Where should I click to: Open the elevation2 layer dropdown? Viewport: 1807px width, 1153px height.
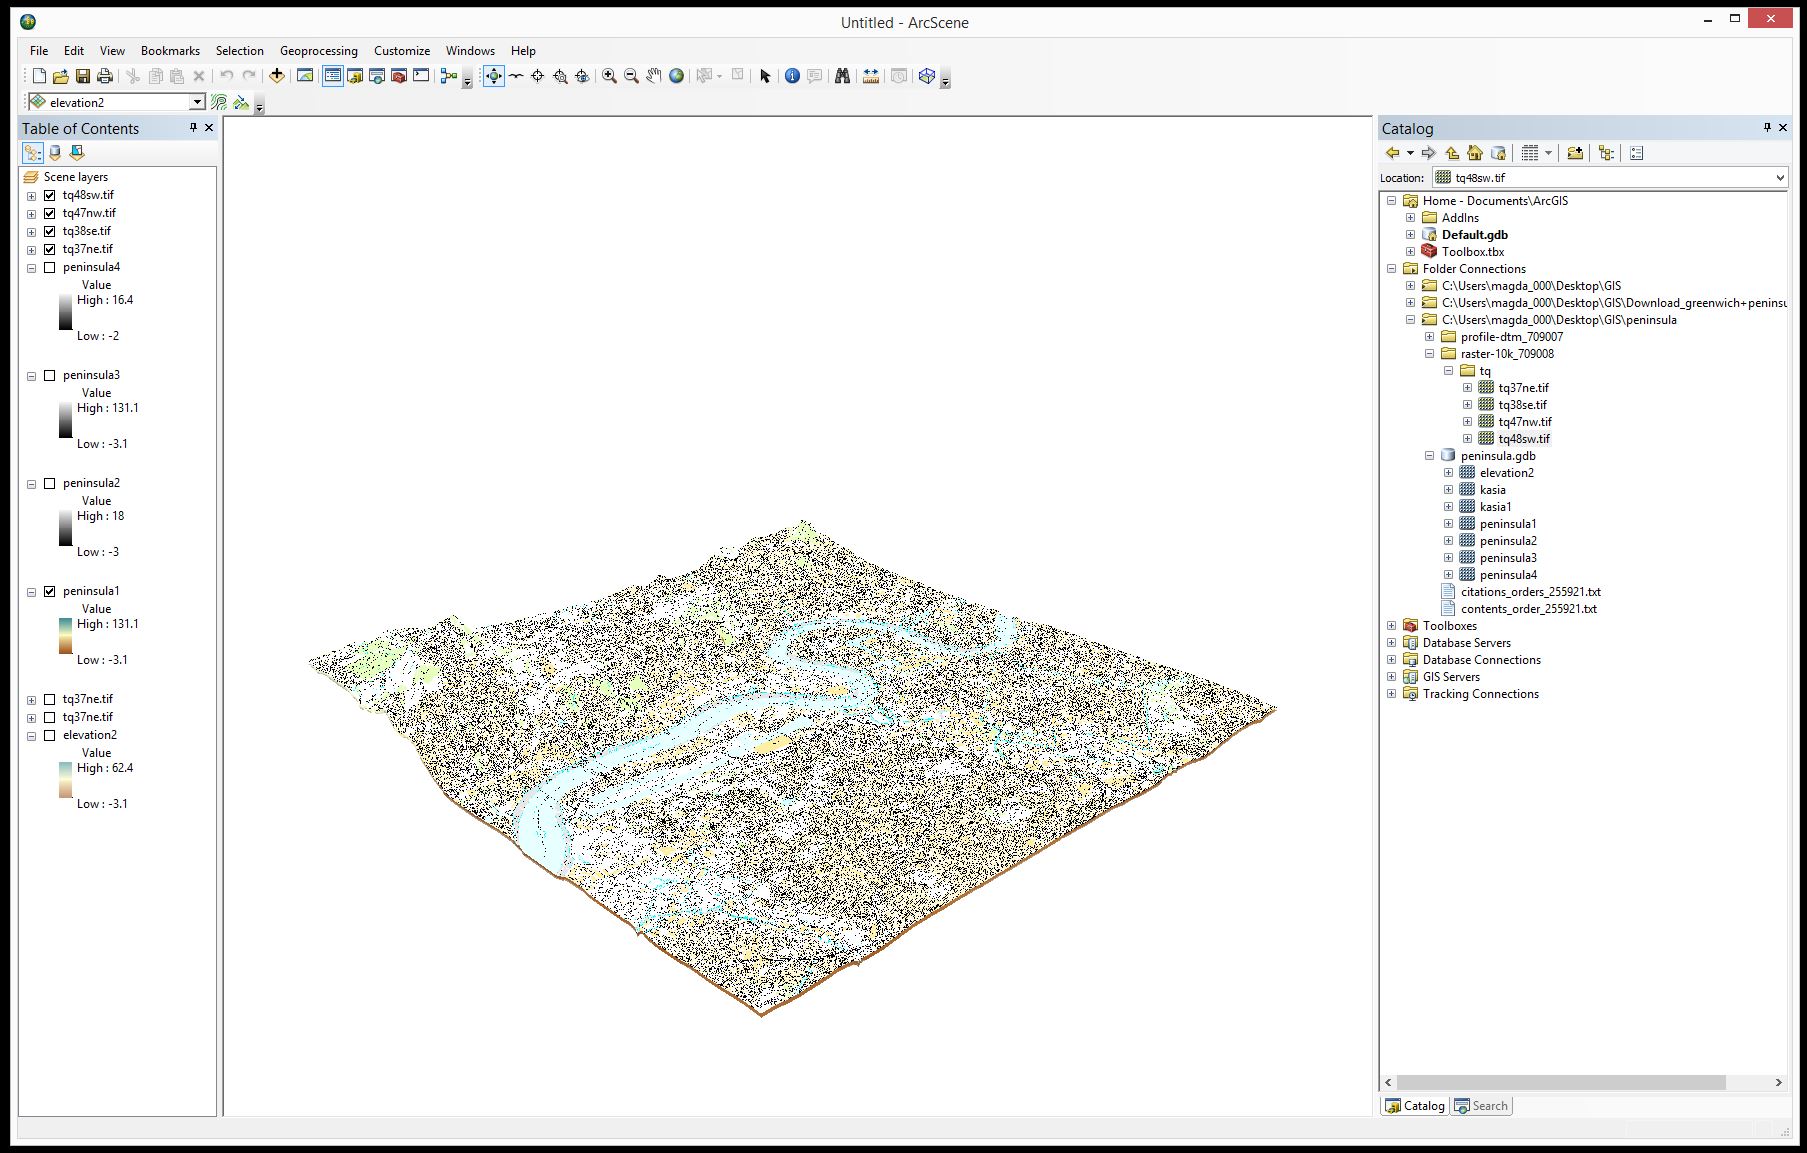[x=197, y=102]
